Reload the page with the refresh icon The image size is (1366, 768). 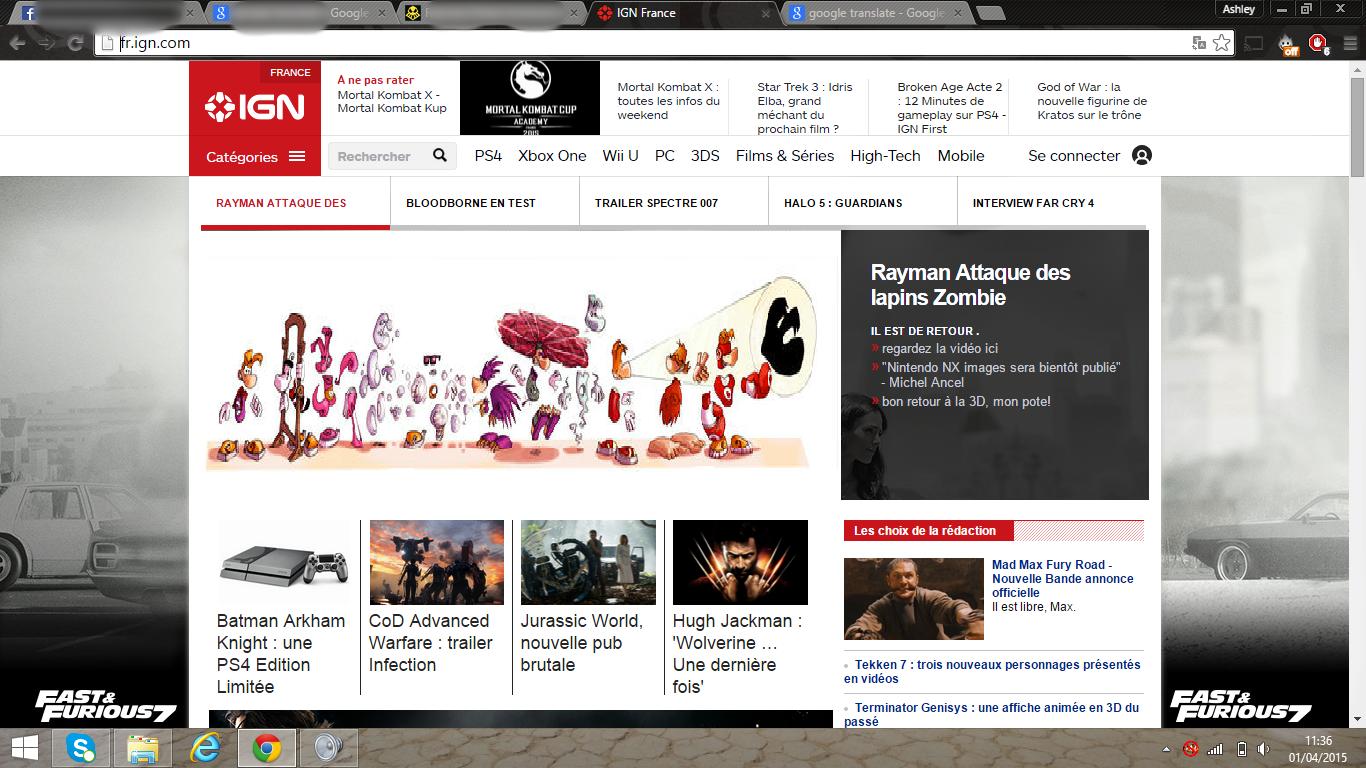pos(75,43)
